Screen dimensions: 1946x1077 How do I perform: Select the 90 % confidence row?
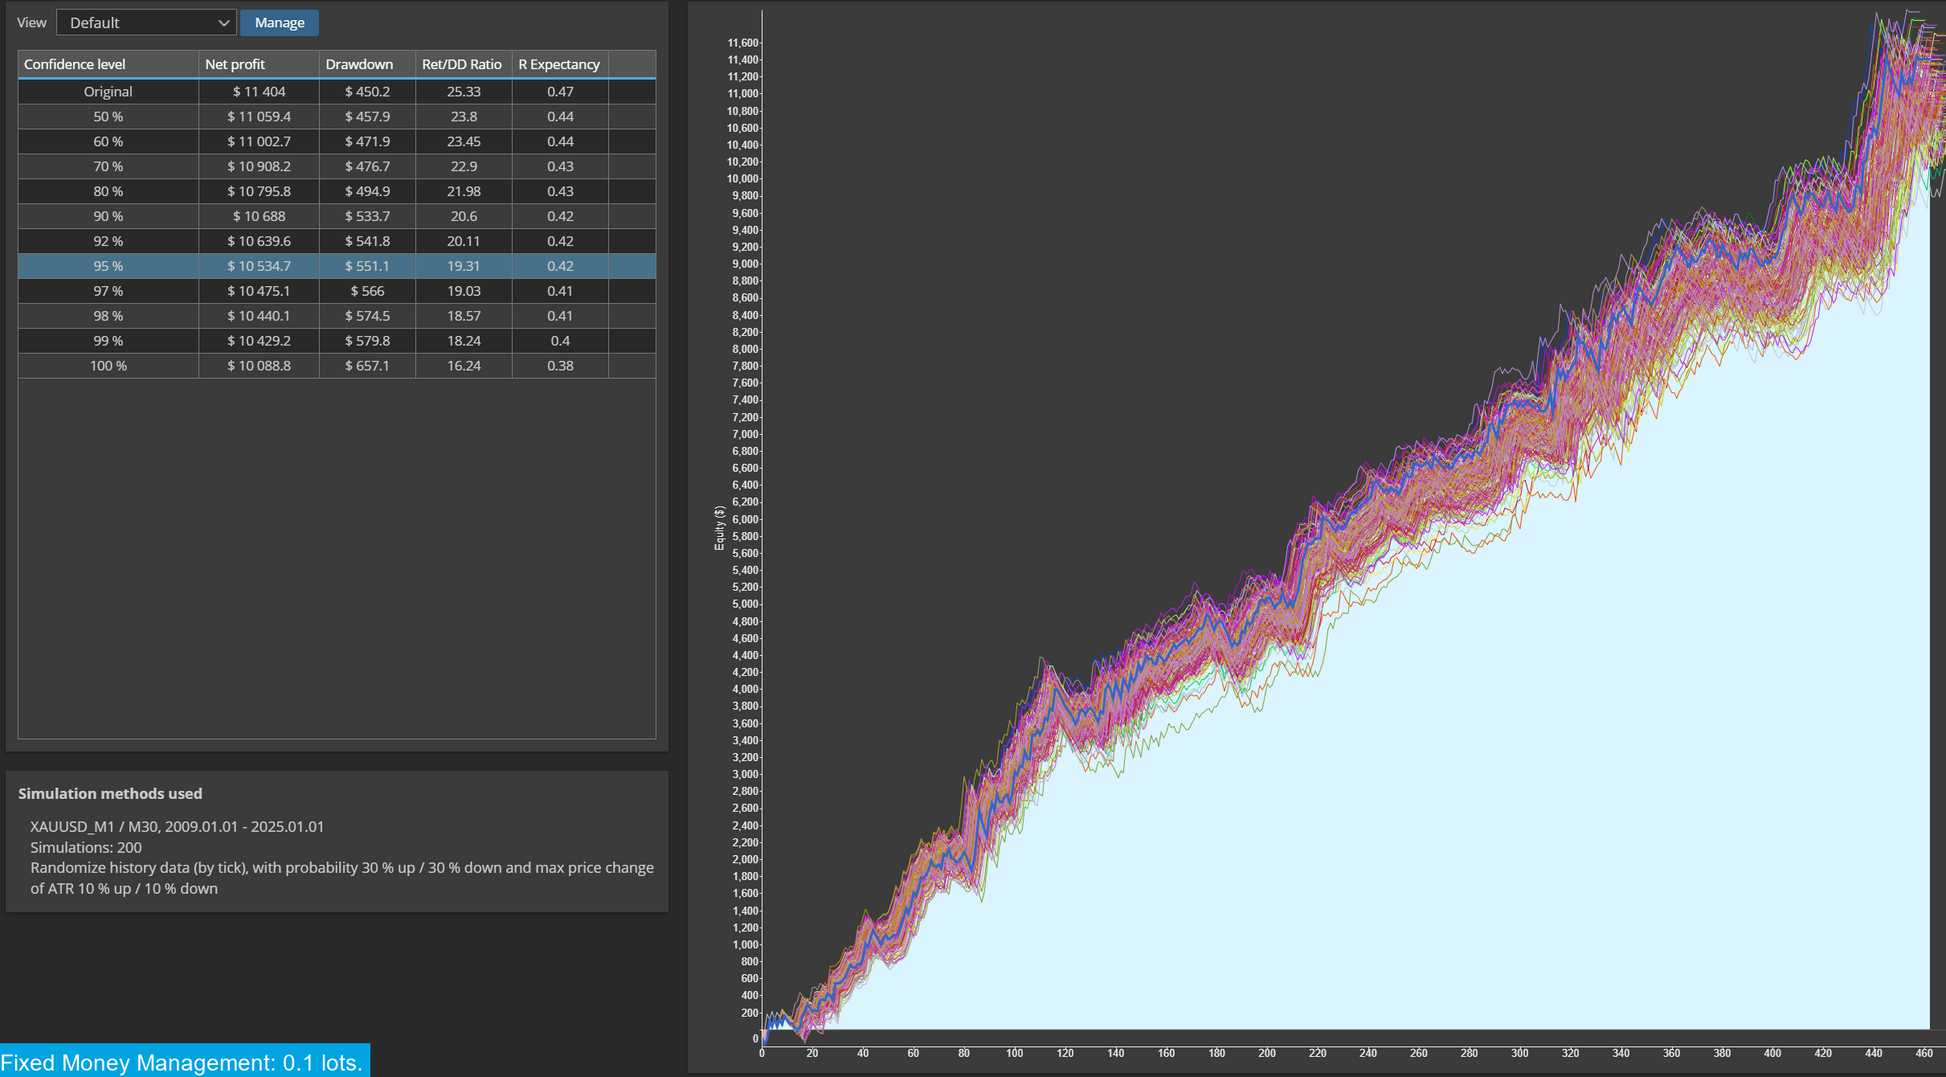(337, 216)
